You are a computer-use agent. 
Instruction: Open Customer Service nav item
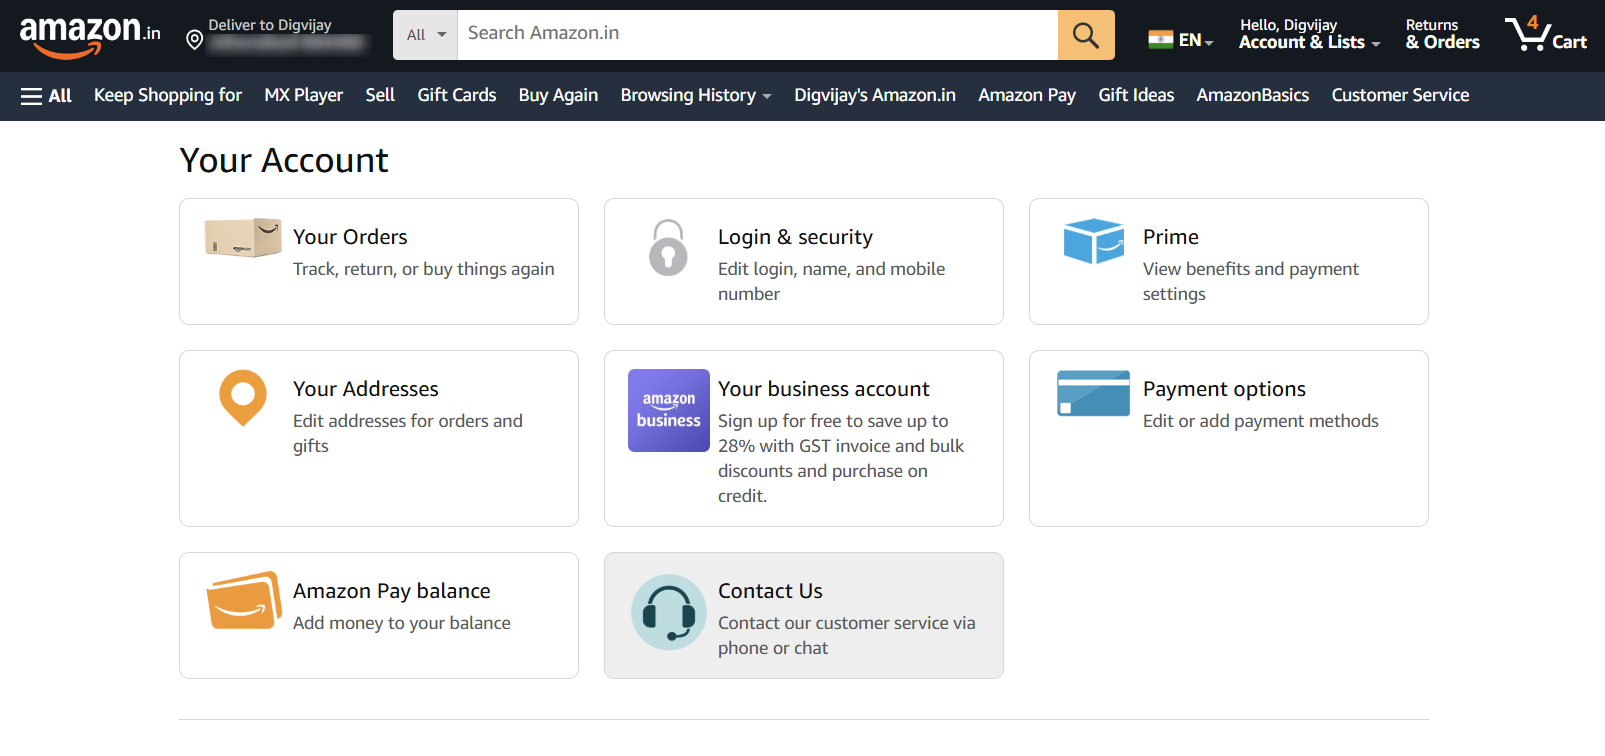1400,96
